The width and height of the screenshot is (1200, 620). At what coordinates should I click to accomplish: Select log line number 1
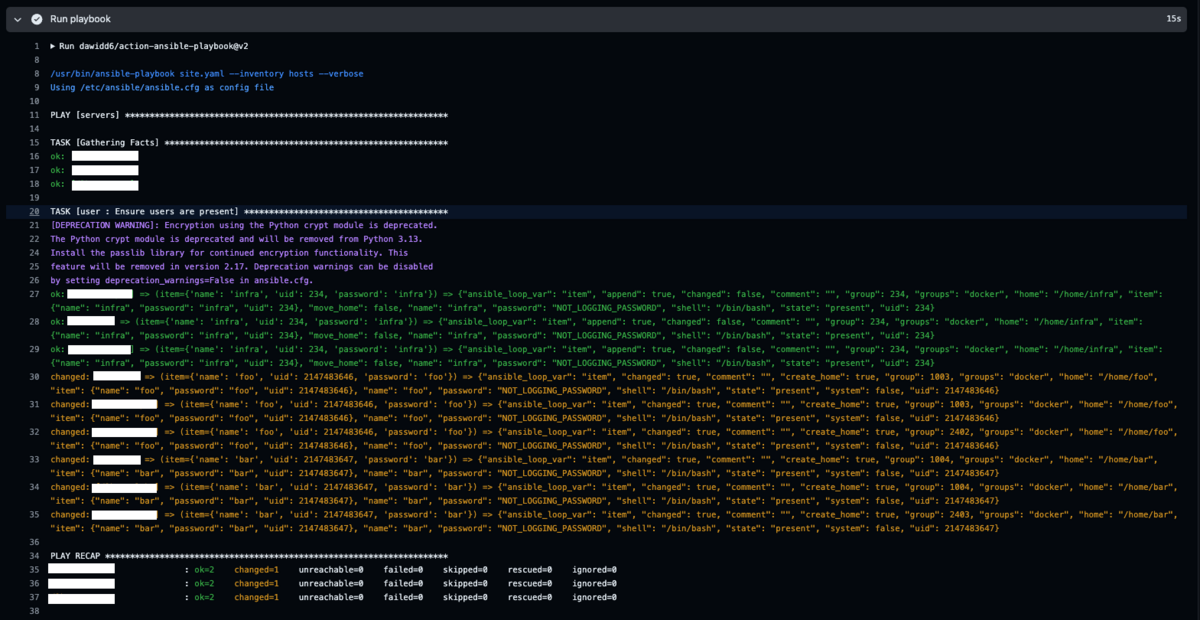click(x=36, y=46)
